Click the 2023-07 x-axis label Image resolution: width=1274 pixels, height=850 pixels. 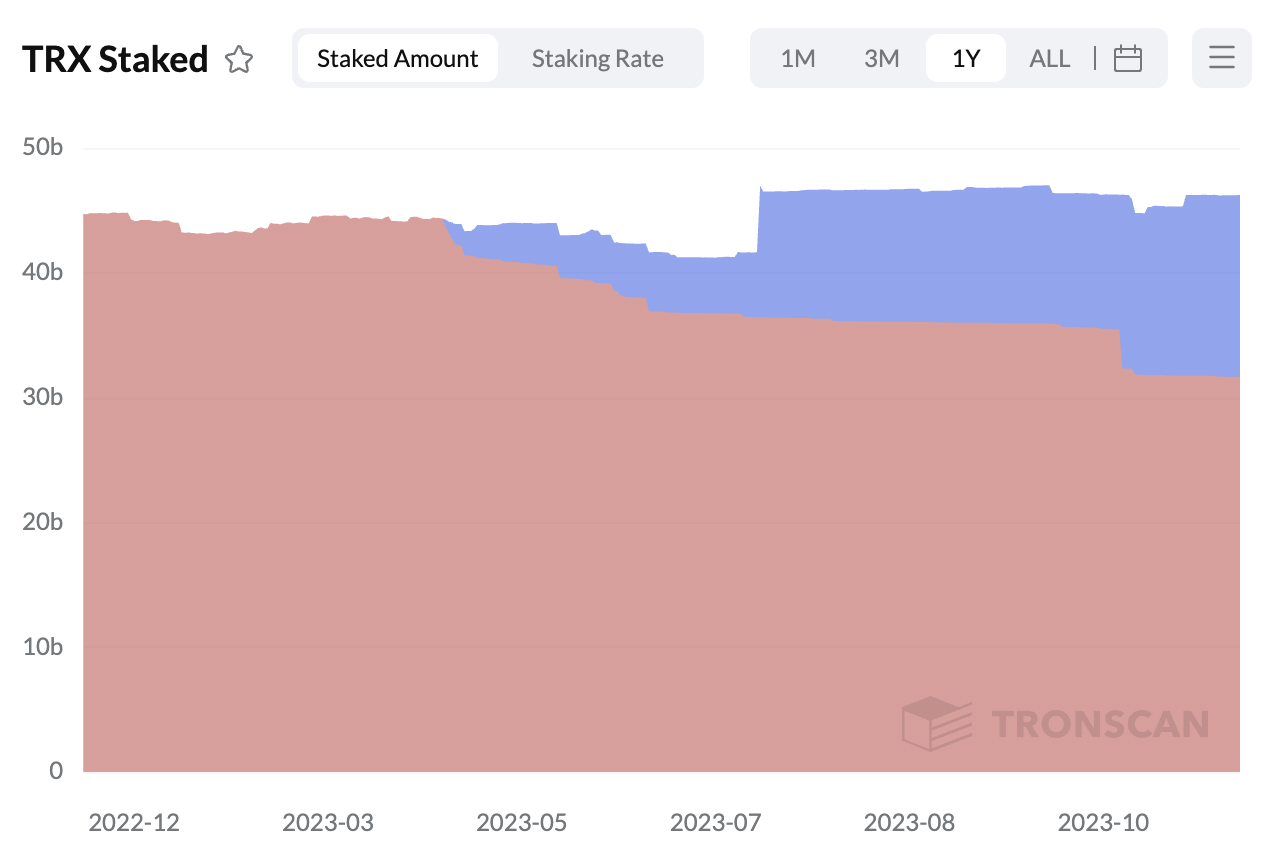tap(715, 823)
